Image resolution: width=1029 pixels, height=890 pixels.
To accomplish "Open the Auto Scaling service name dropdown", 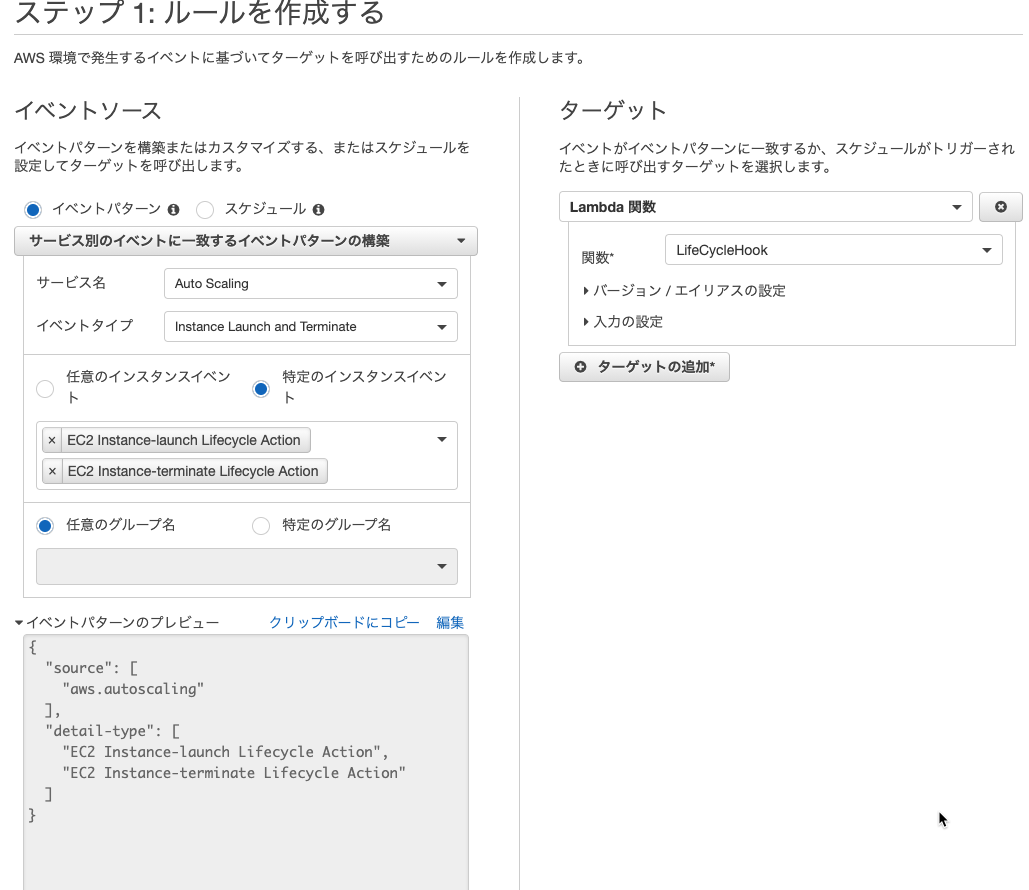I will point(310,284).
